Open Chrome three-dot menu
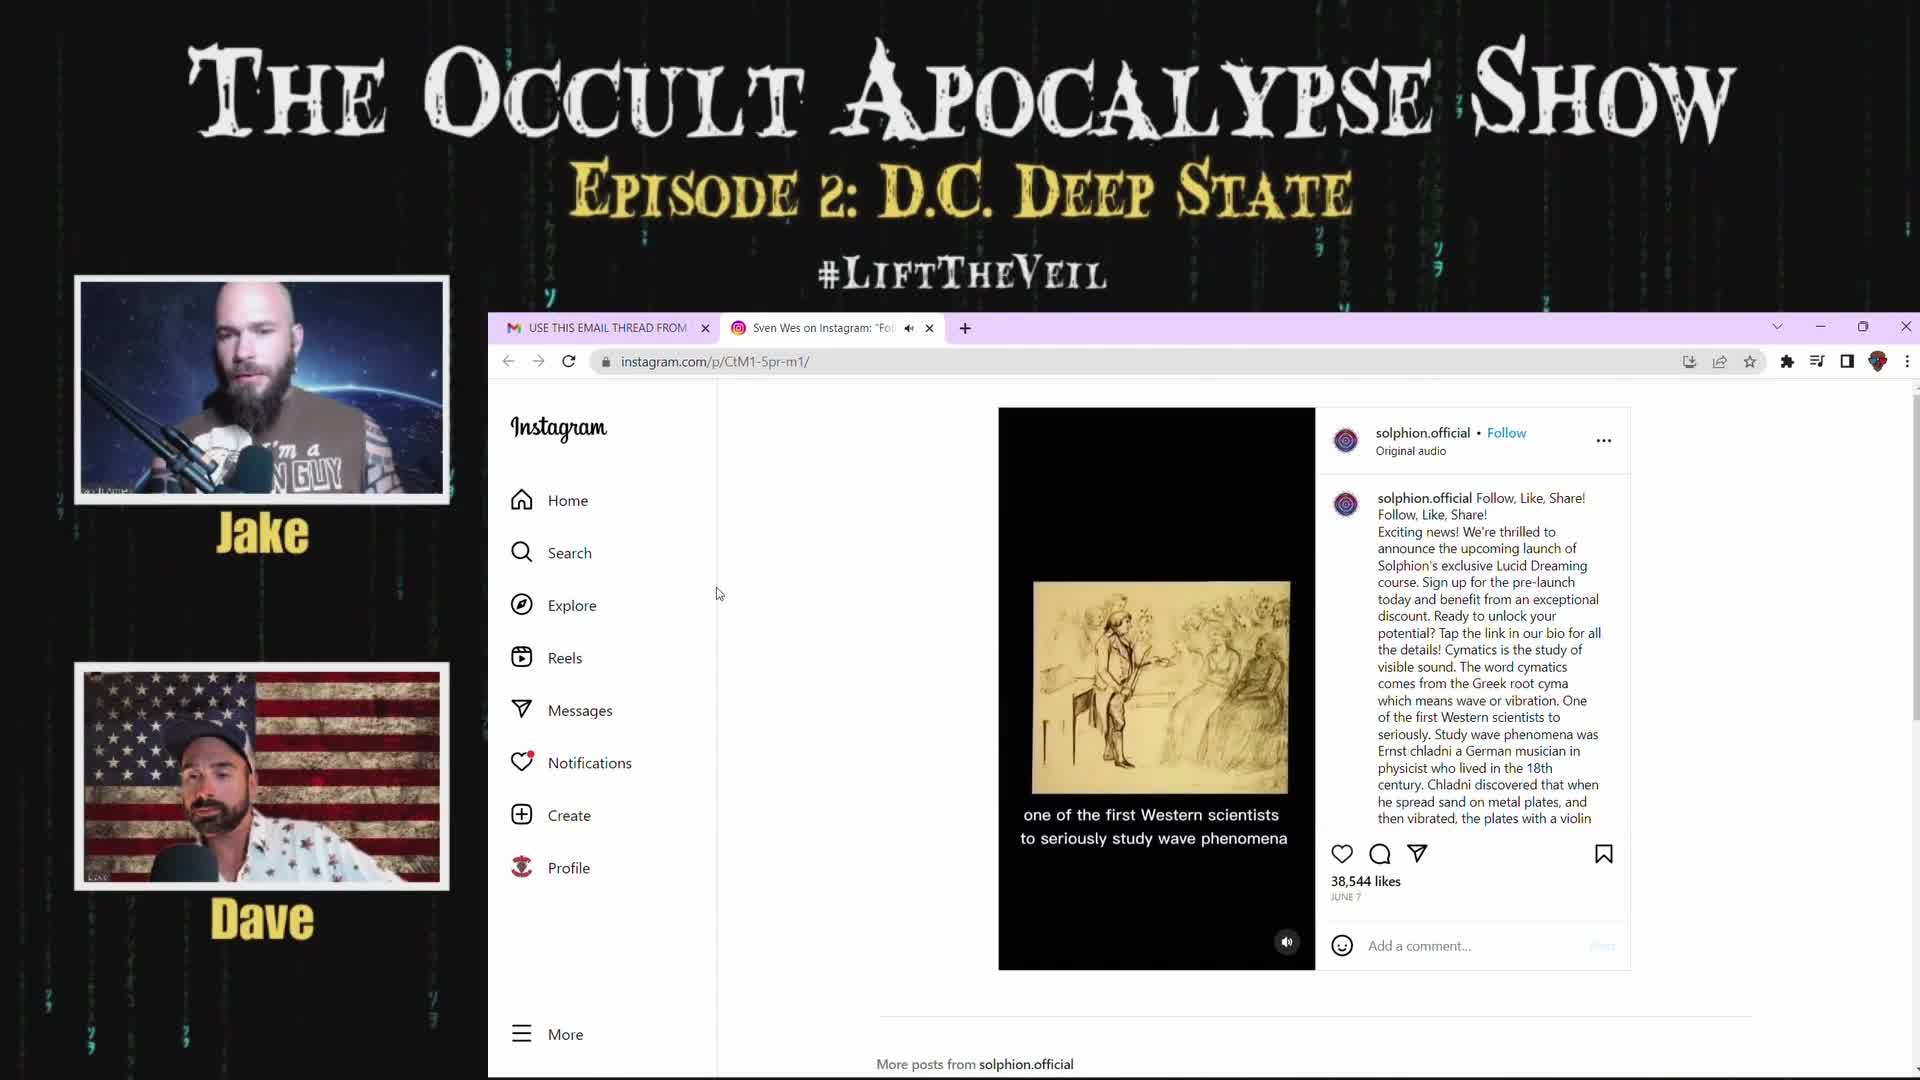The height and width of the screenshot is (1080, 1920). click(1907, 362)
